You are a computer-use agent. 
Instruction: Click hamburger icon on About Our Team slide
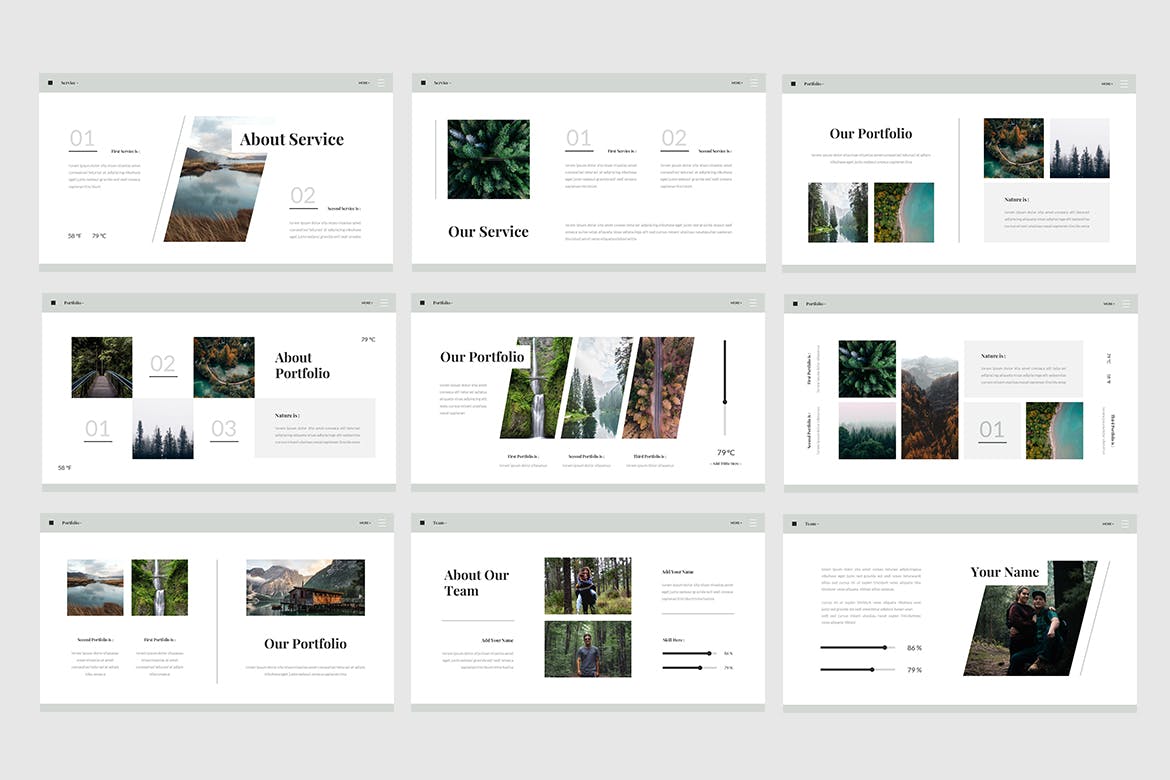click(x=753, y=523)
